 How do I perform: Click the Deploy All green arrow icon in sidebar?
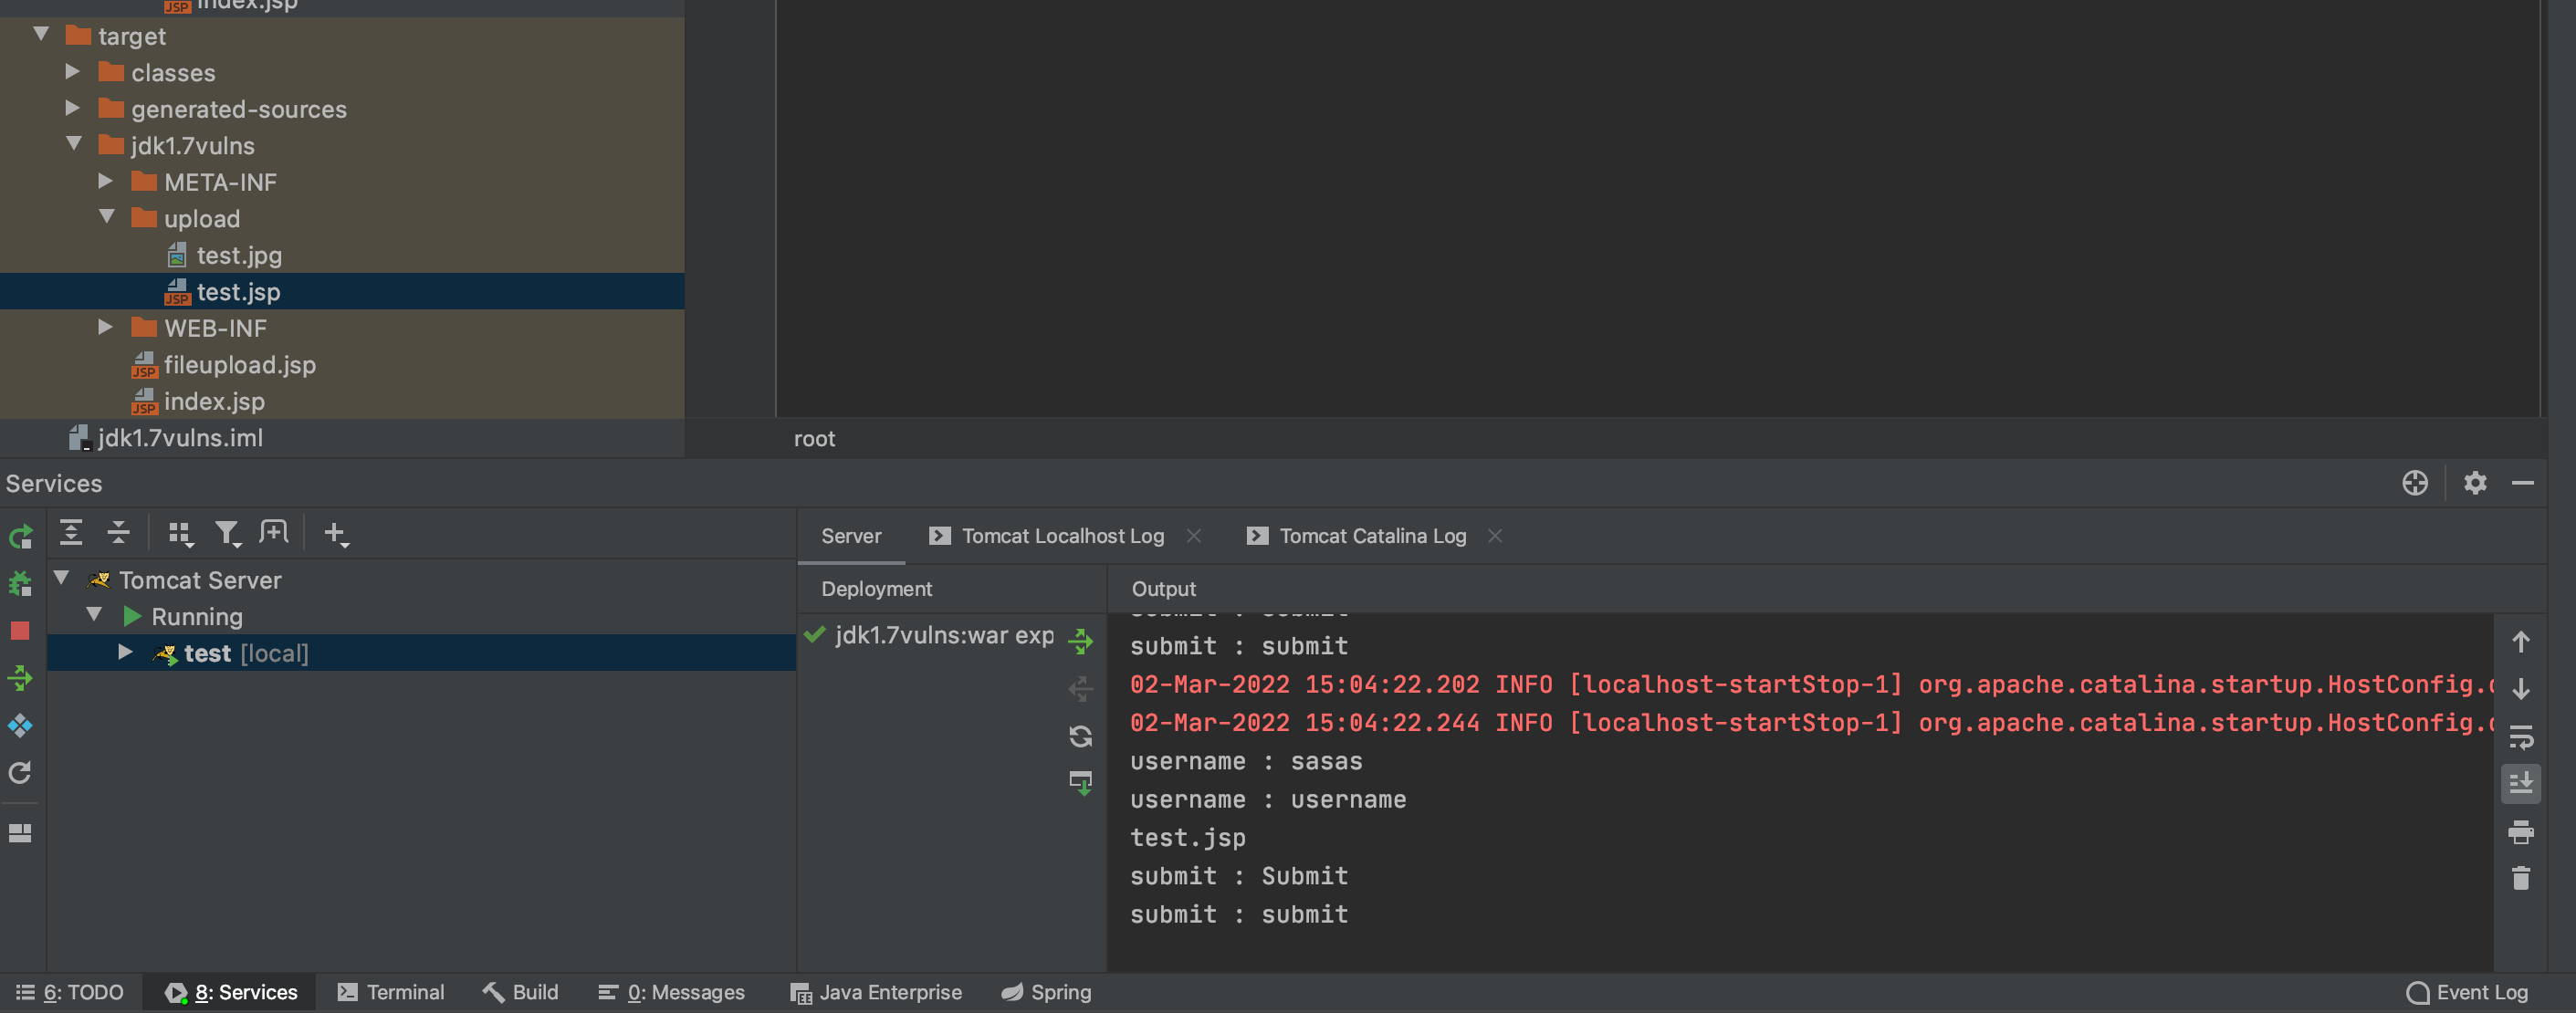point(21,679)
